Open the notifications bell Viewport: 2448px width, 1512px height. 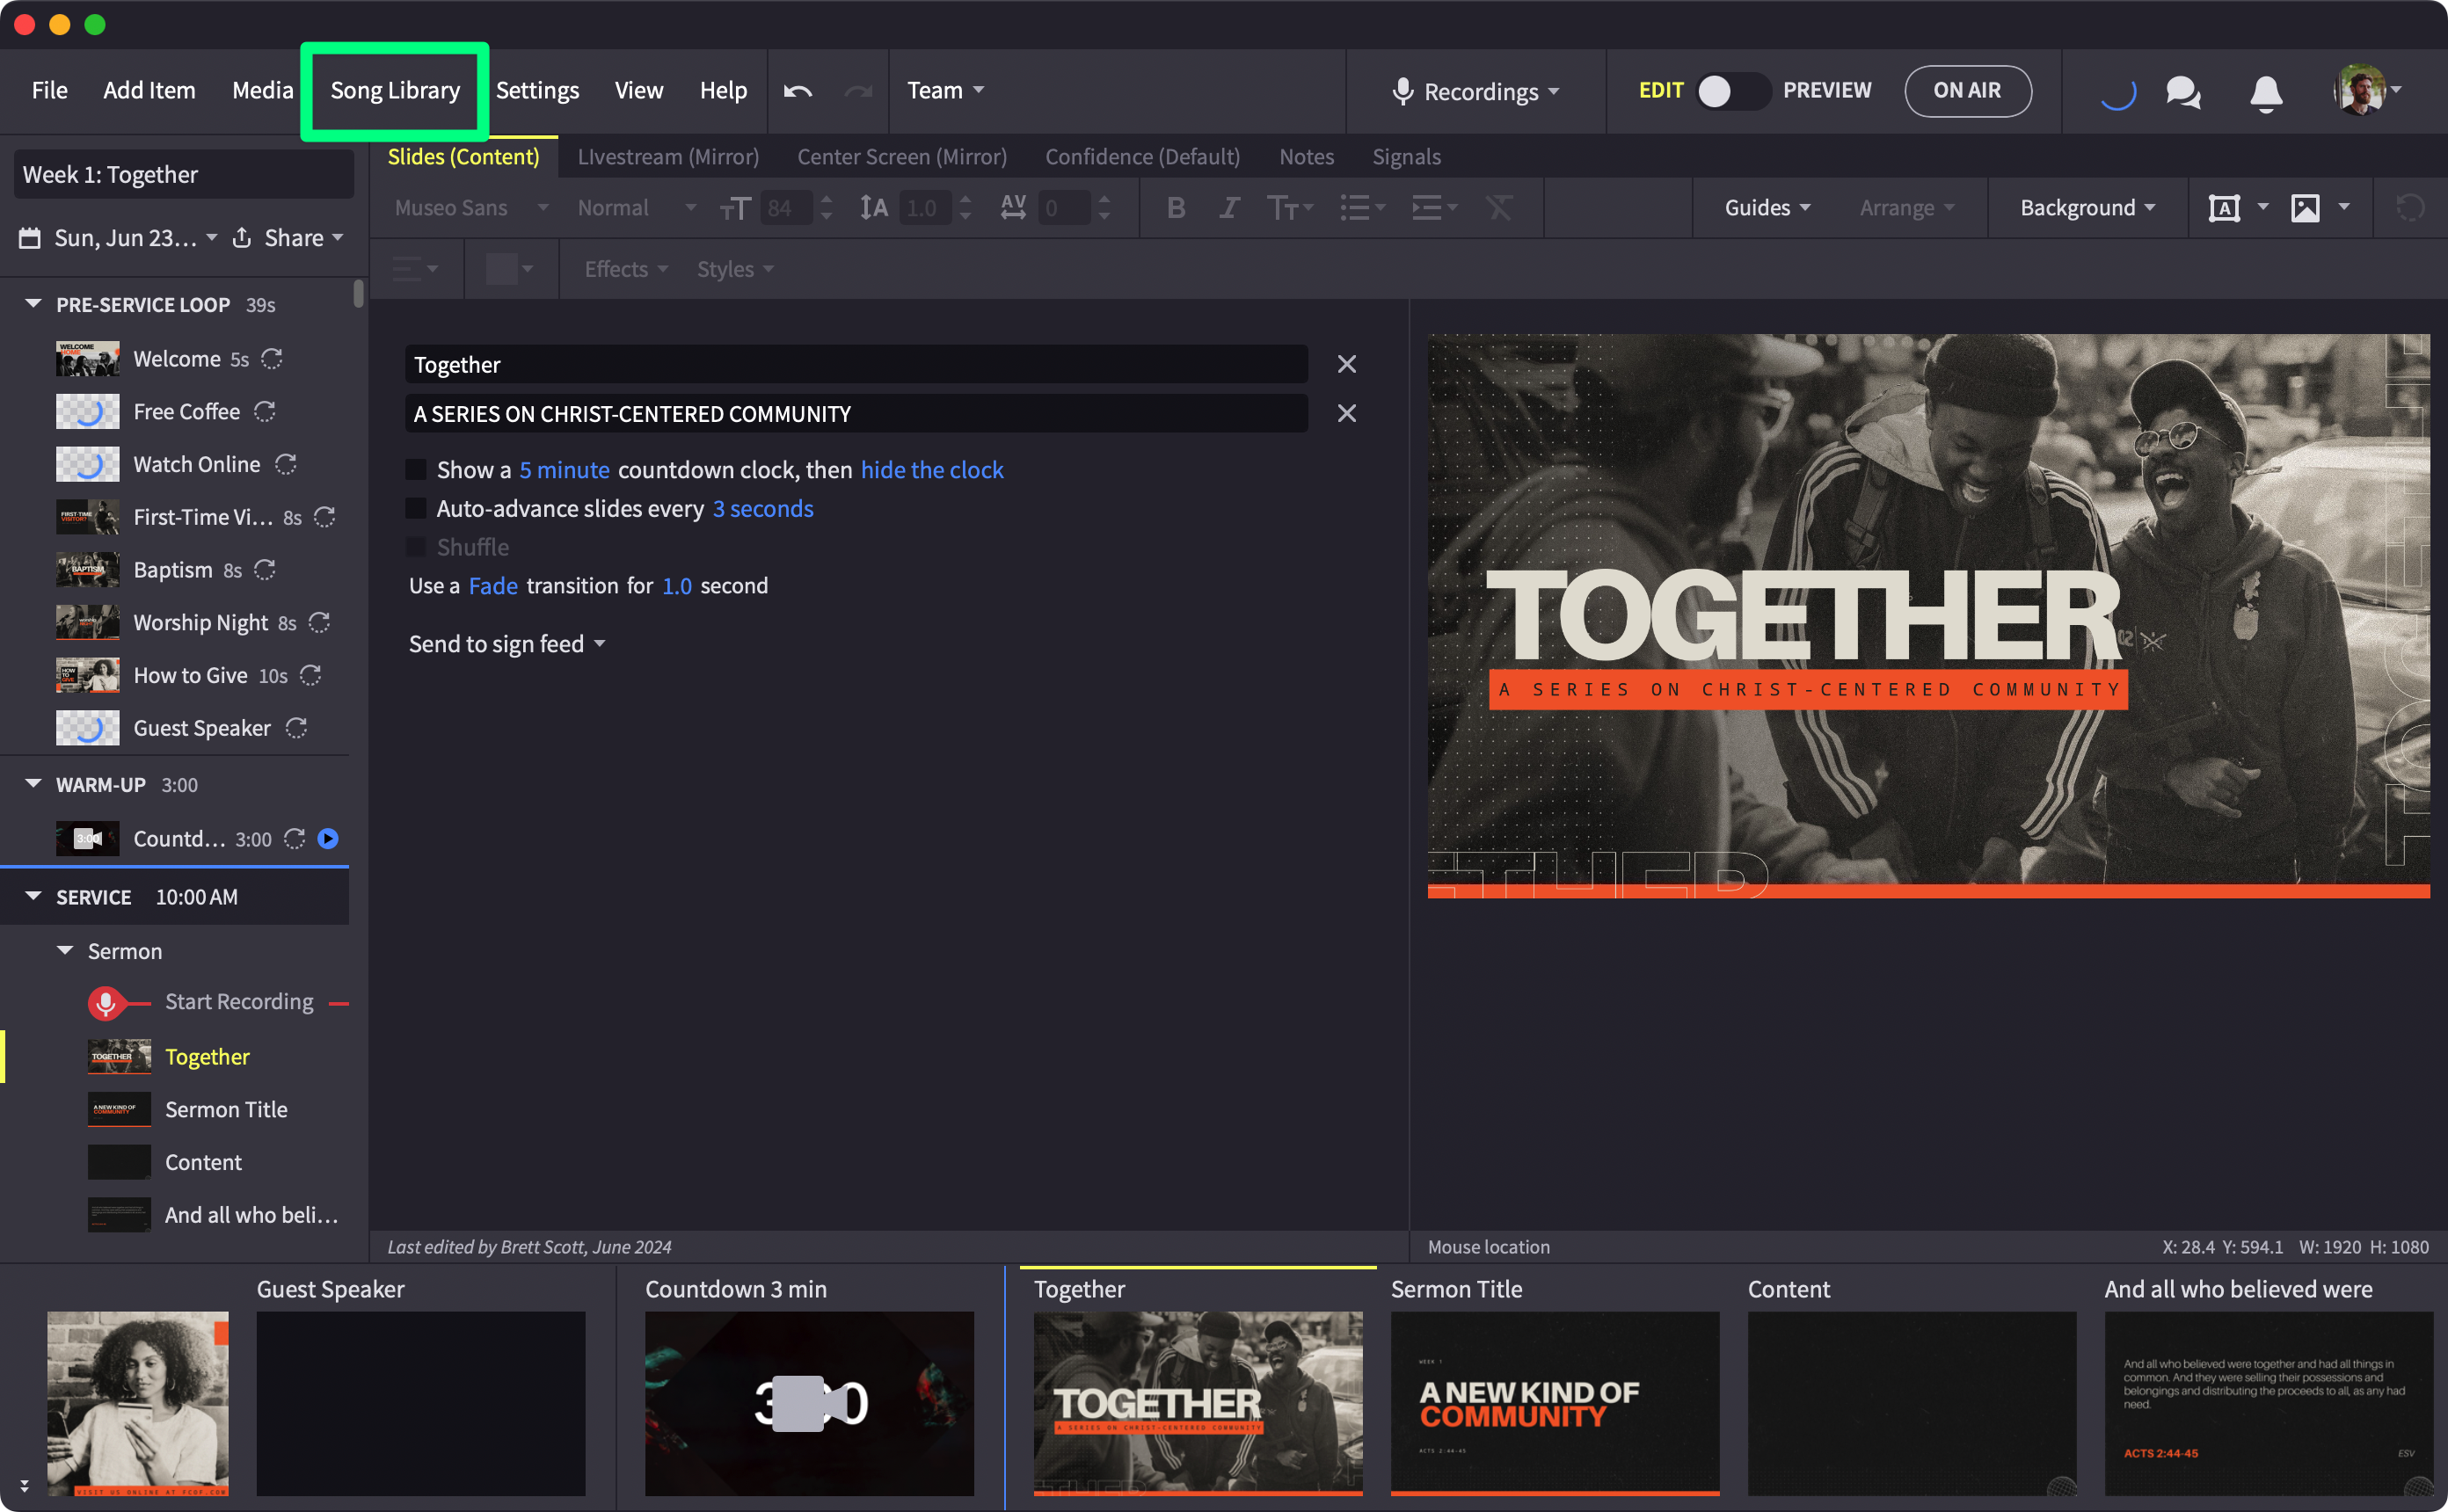tap(2266, 92)
